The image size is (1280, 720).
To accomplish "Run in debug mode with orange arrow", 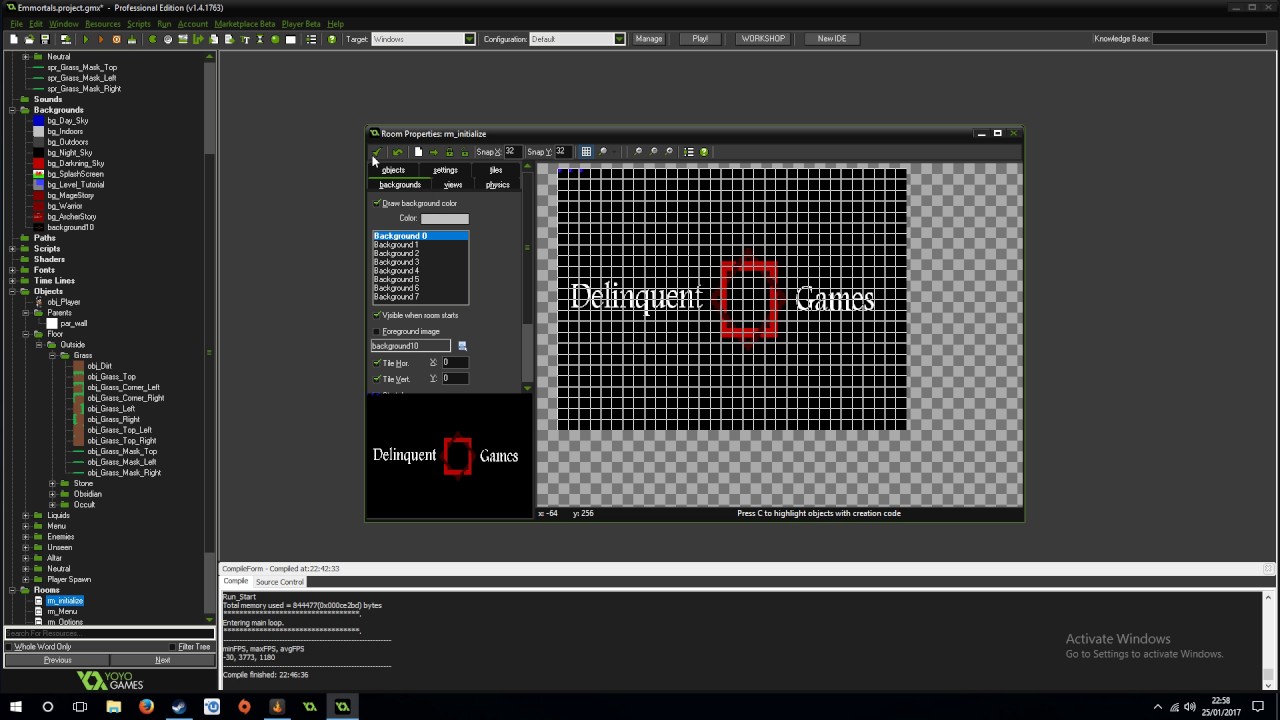I will [x=101, y=39].
